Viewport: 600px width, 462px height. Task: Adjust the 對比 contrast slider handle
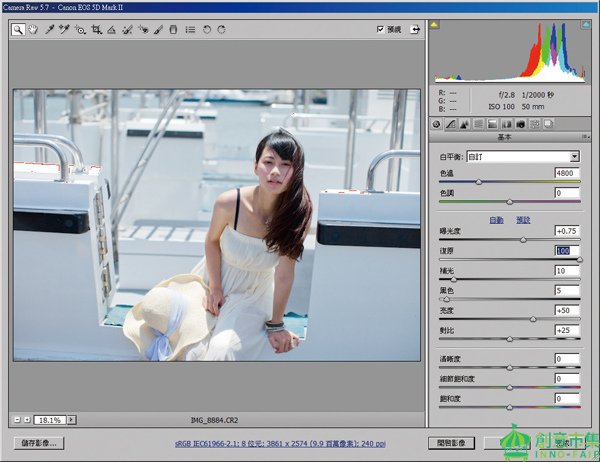click(510, 340)
